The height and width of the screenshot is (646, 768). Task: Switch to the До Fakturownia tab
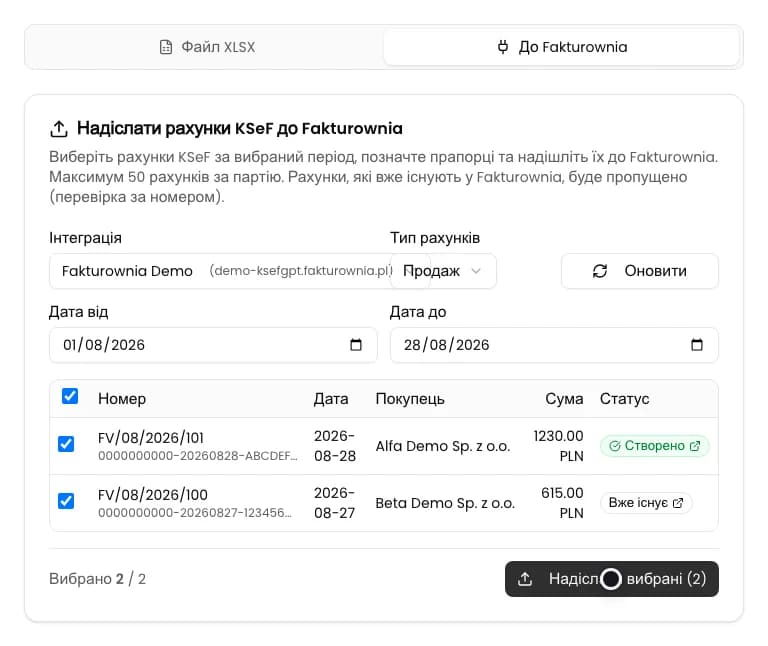(561, 47)
